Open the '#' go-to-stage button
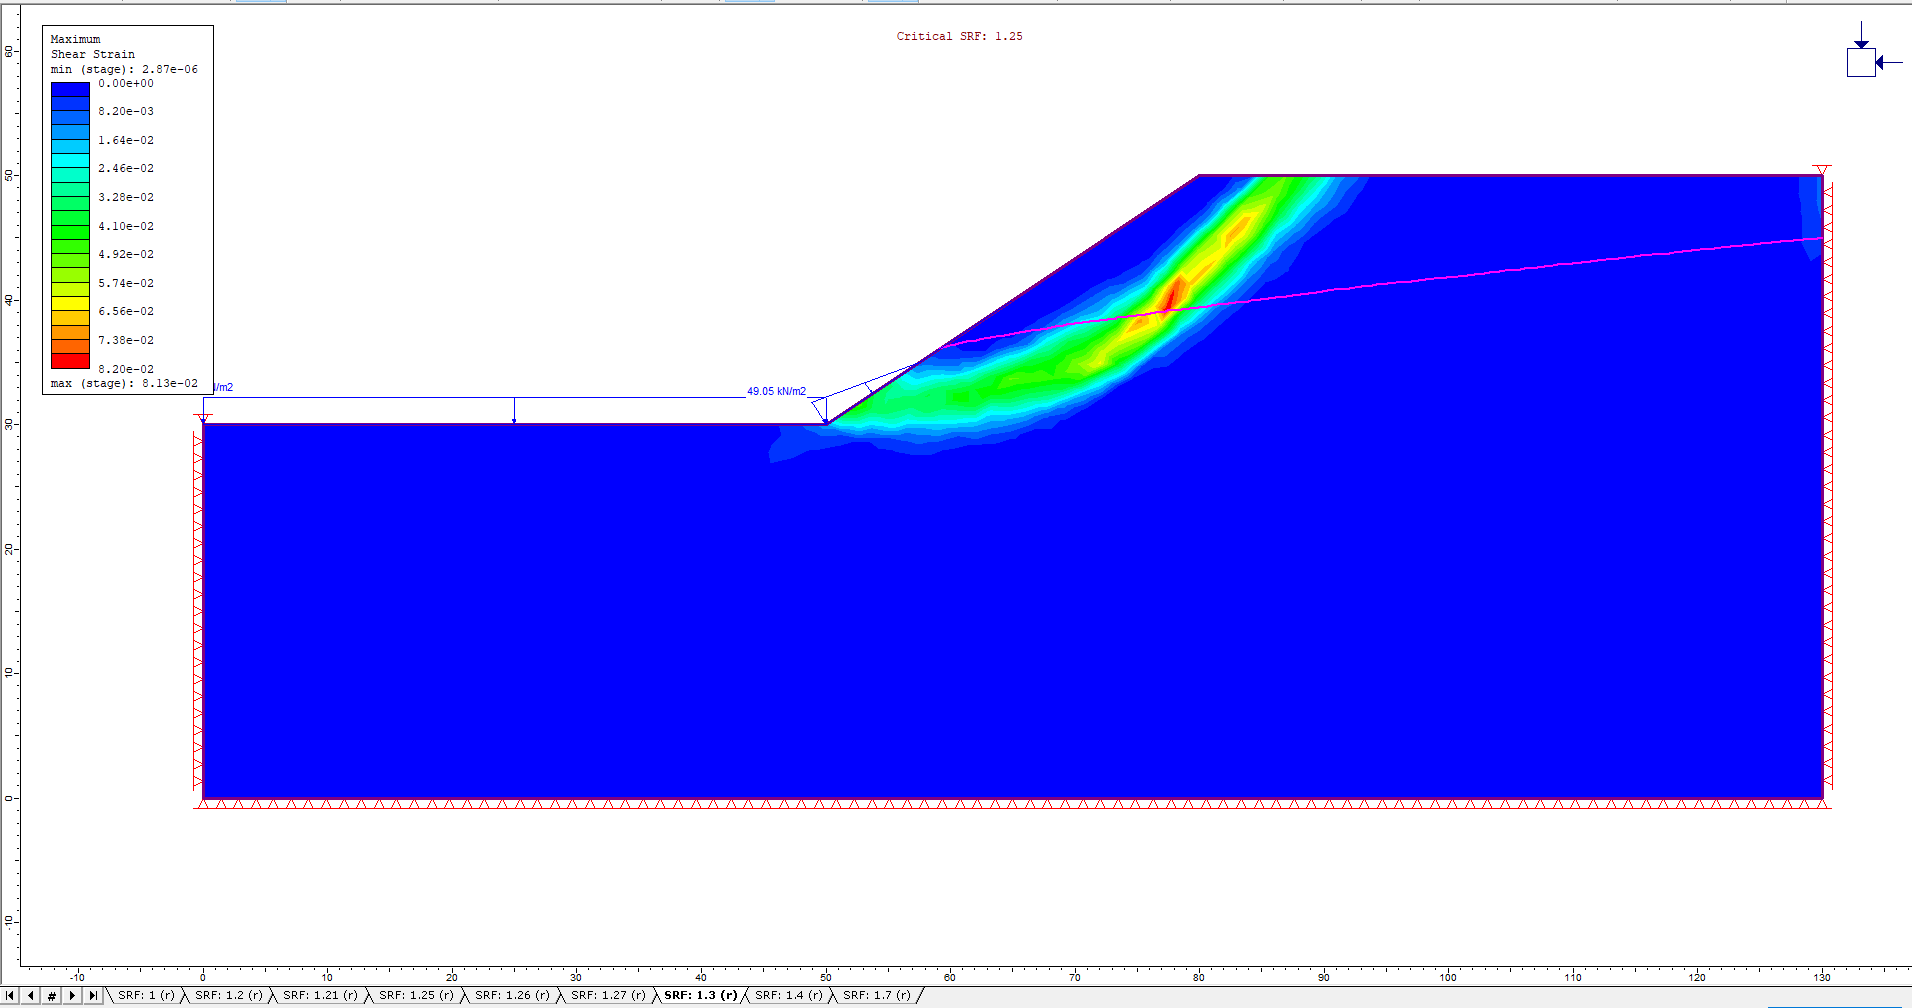1912x1008 pixels. coord(51,995)
